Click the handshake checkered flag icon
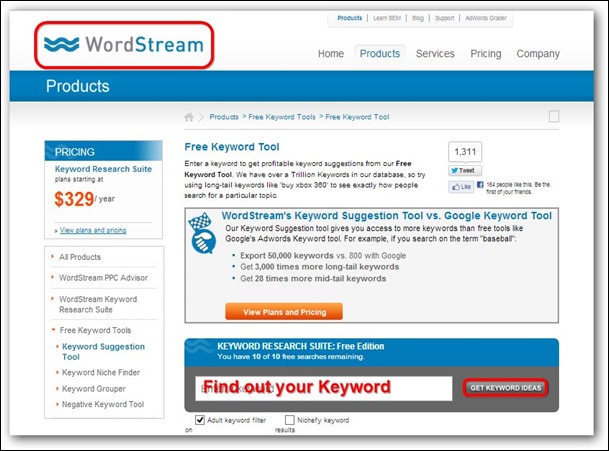Viewport: 609px width, 451px height. pyautogui.click(x=202, y=234)
